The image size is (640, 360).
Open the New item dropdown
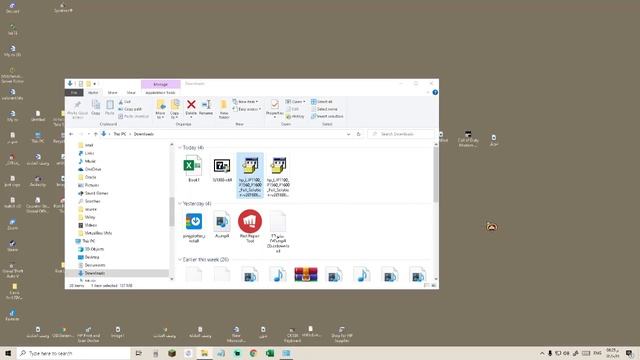[x=246, y=101]
